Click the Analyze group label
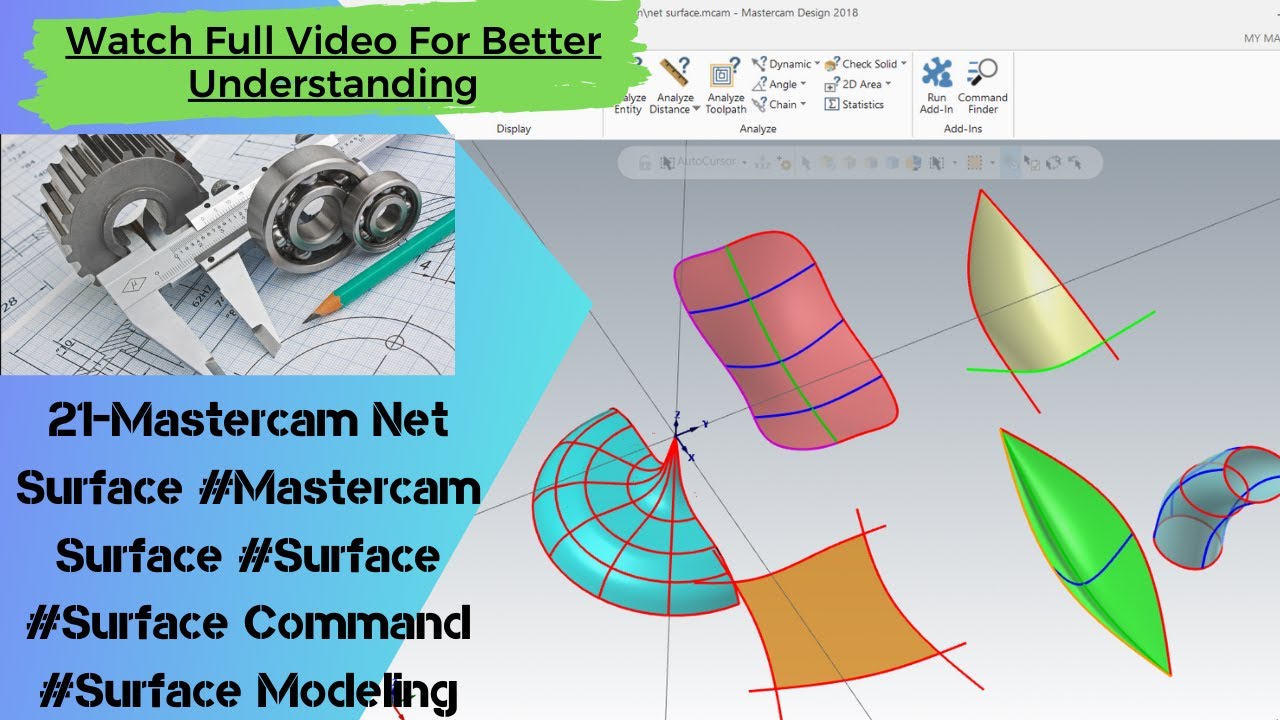Viewport: 1280px width, 720px height. 758,129
